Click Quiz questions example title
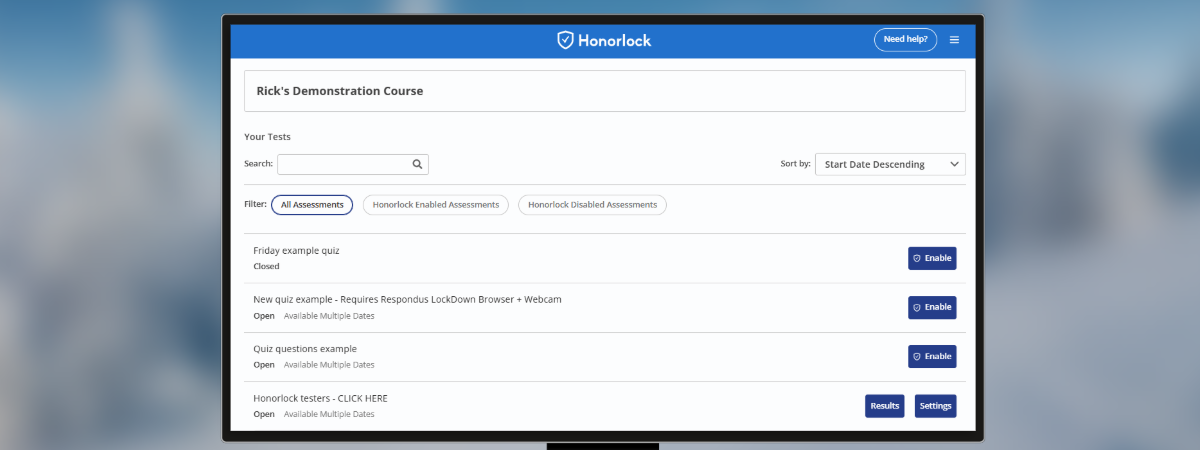 coord(305,348)
